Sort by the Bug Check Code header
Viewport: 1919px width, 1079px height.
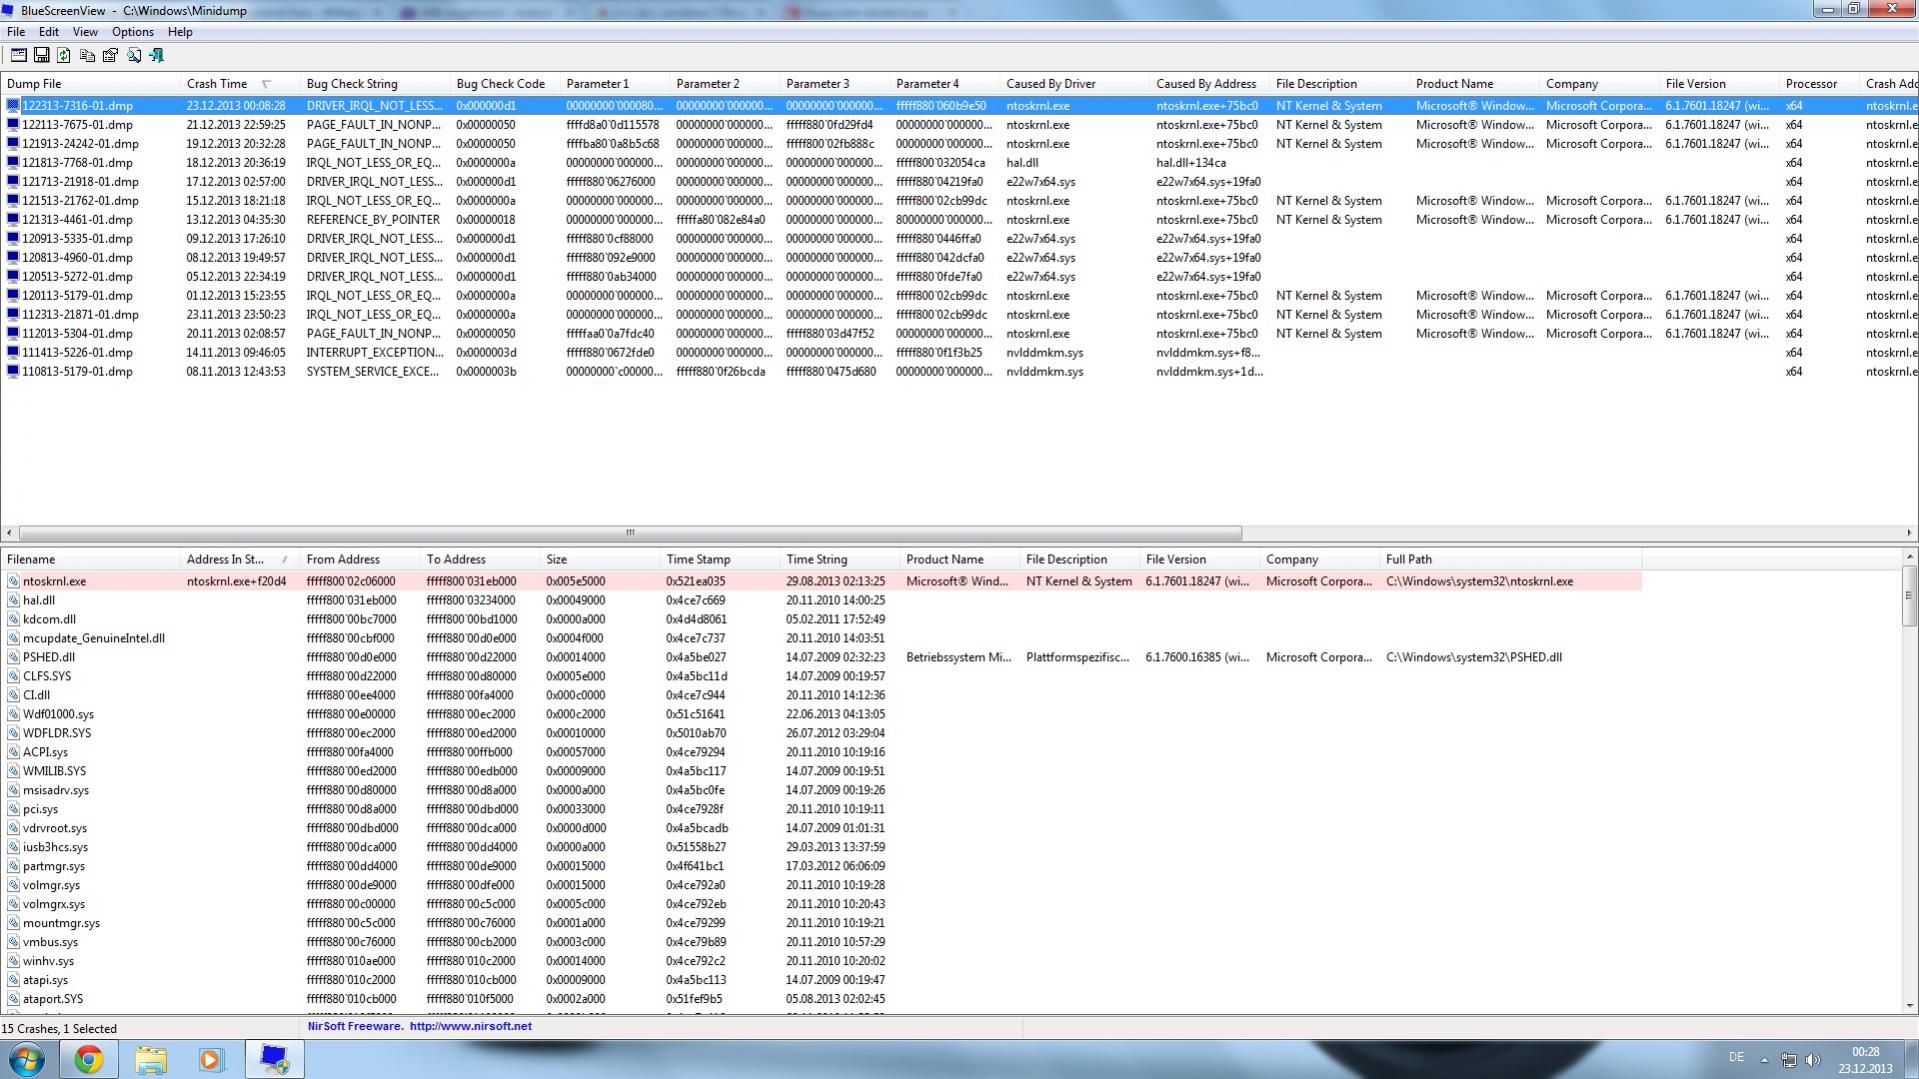505,84
